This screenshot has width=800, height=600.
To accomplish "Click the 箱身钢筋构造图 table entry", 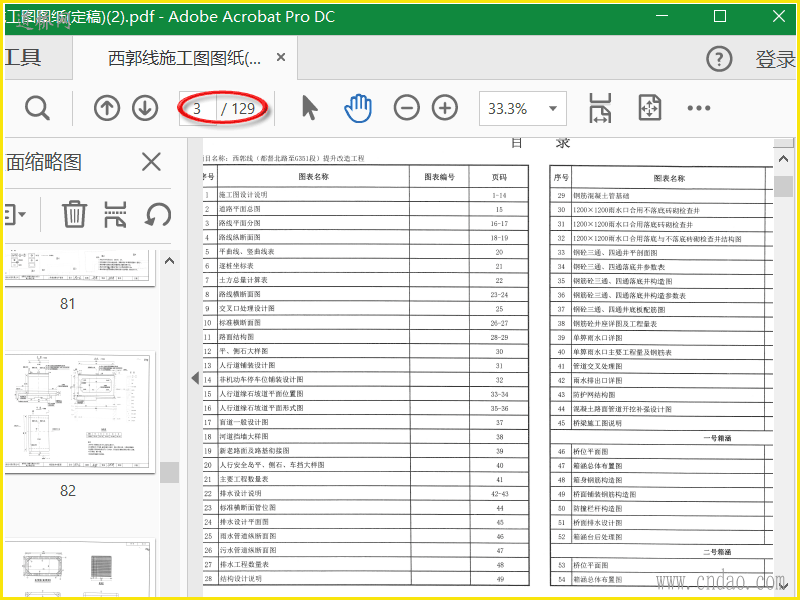I will (597, 480).
